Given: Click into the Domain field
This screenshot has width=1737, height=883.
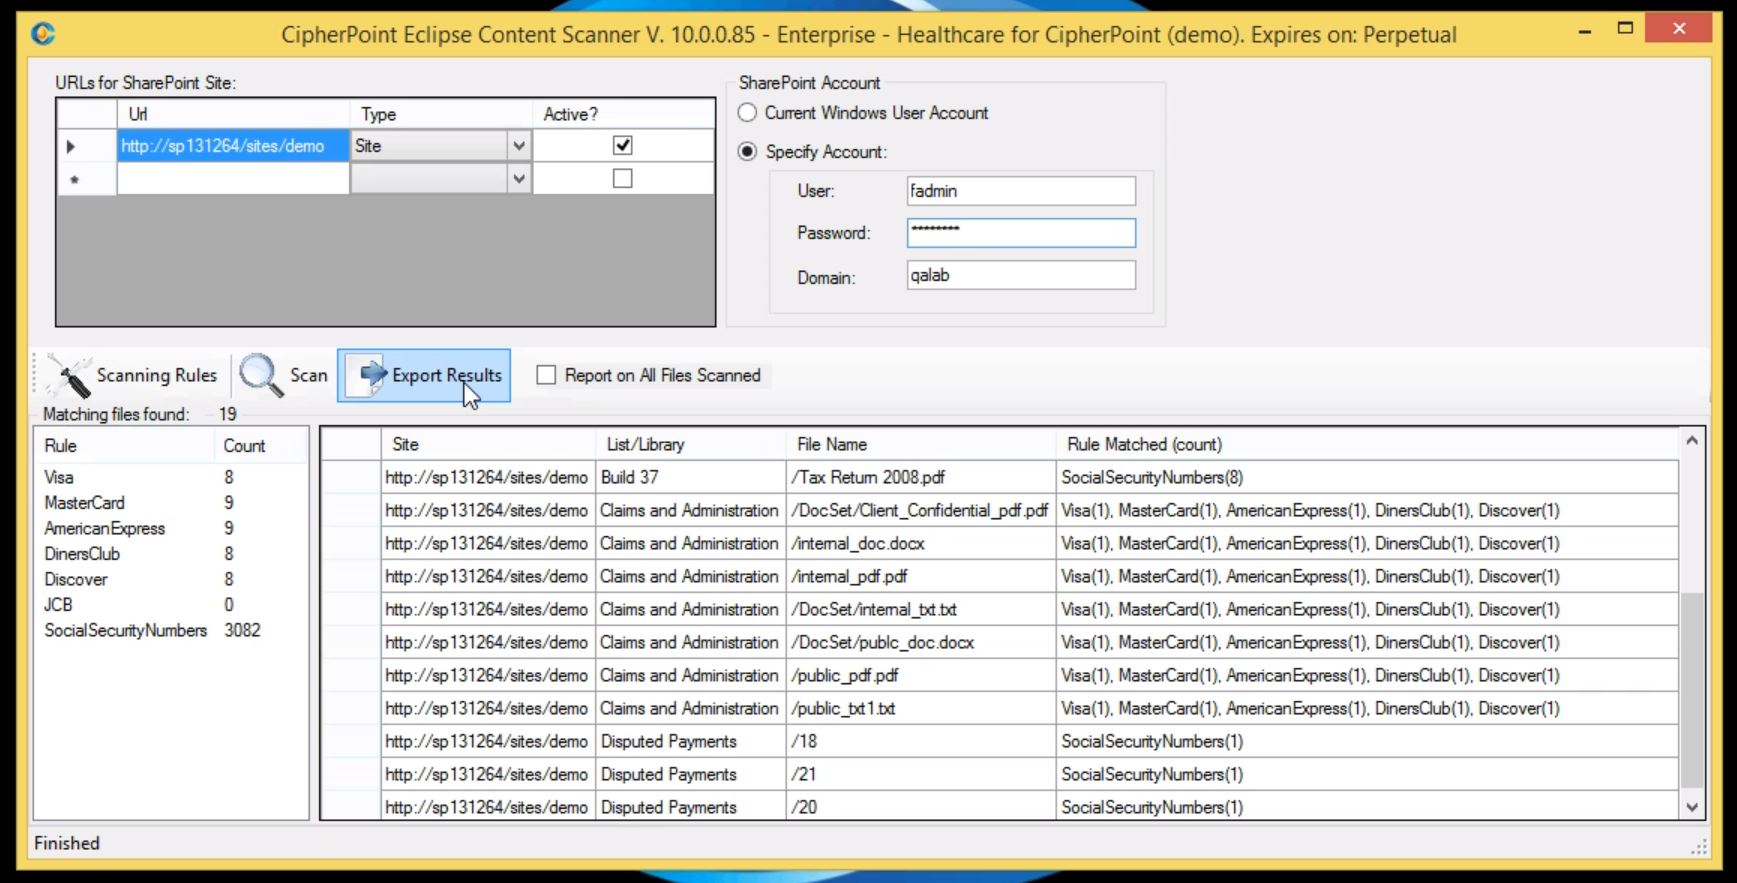Looking at the screenshot, I should click(1021, 275).
